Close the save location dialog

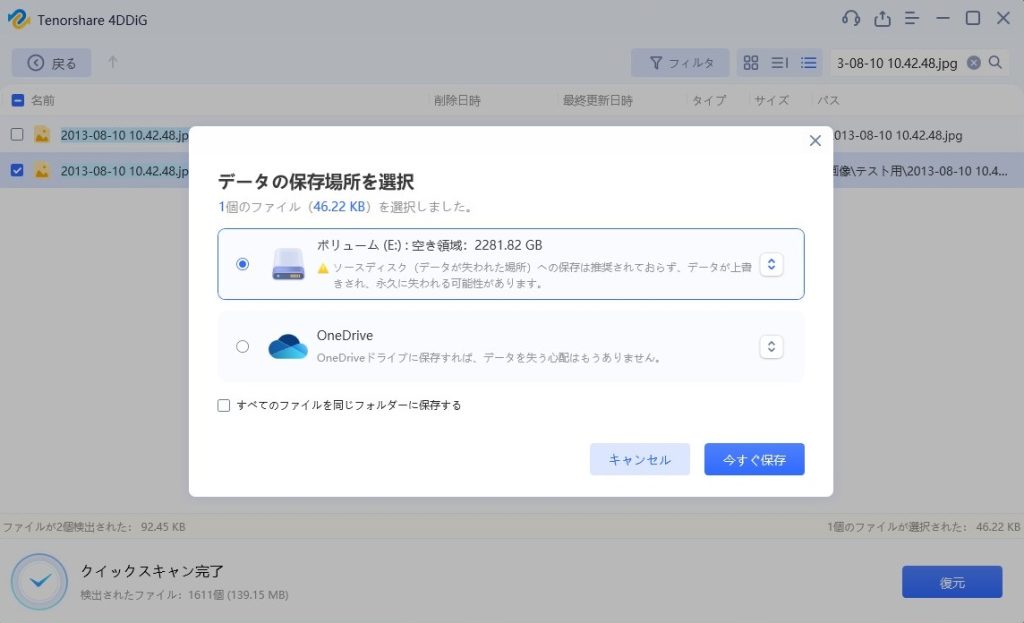(815, 141)
